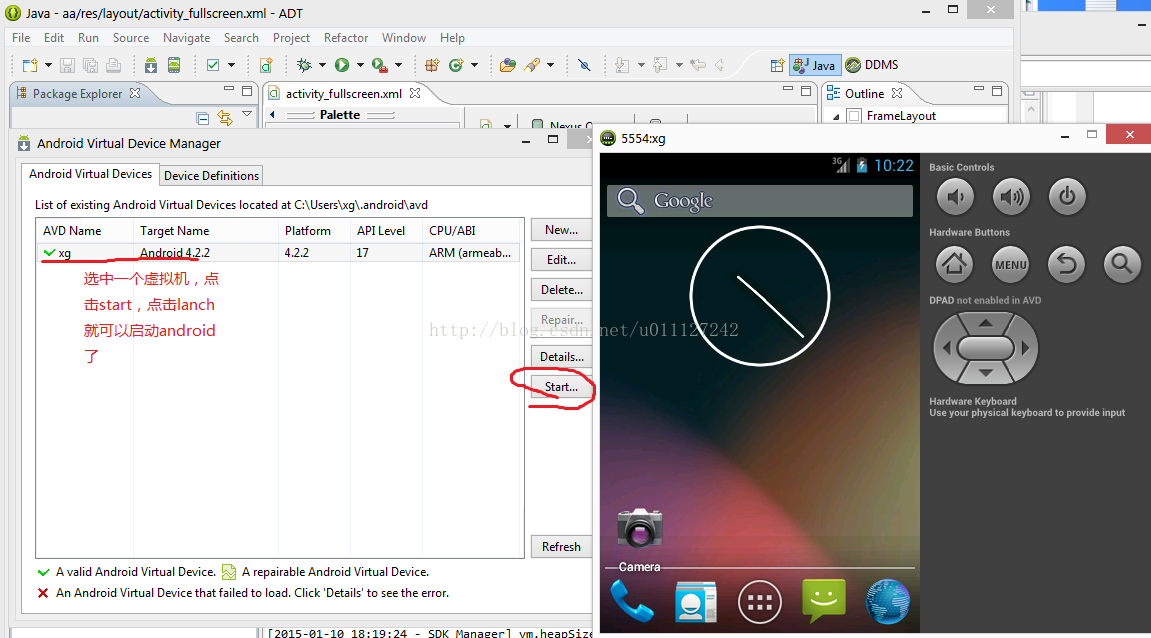Screen dimensions: 1151x638
Task: Open the app drawer on the emulator
Action: coord(759,602)
